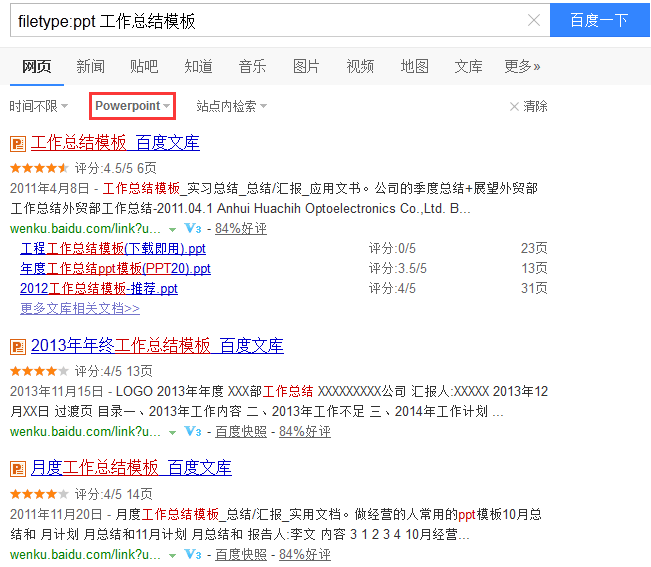The width and height of the screenshot is (651, 567).
Task: Click the PPT icon beside 月度工作总结模板
Action: click(x=18, y=469)
